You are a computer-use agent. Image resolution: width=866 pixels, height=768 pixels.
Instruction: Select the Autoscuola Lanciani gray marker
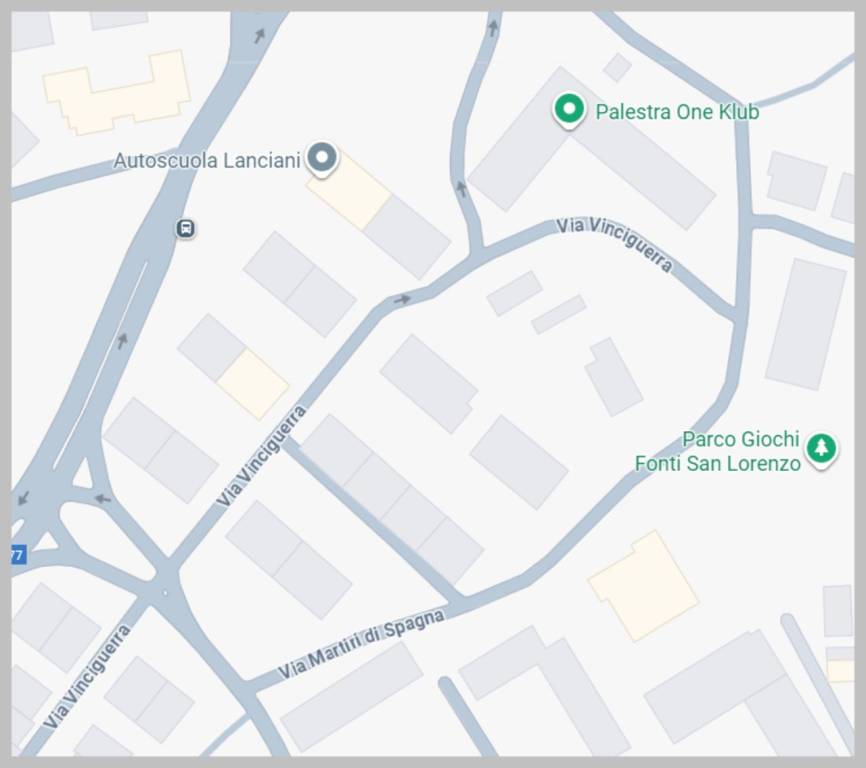322,159
